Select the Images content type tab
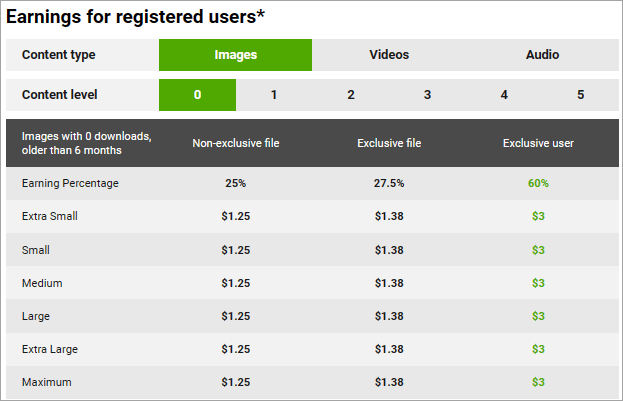 (235, 55)
